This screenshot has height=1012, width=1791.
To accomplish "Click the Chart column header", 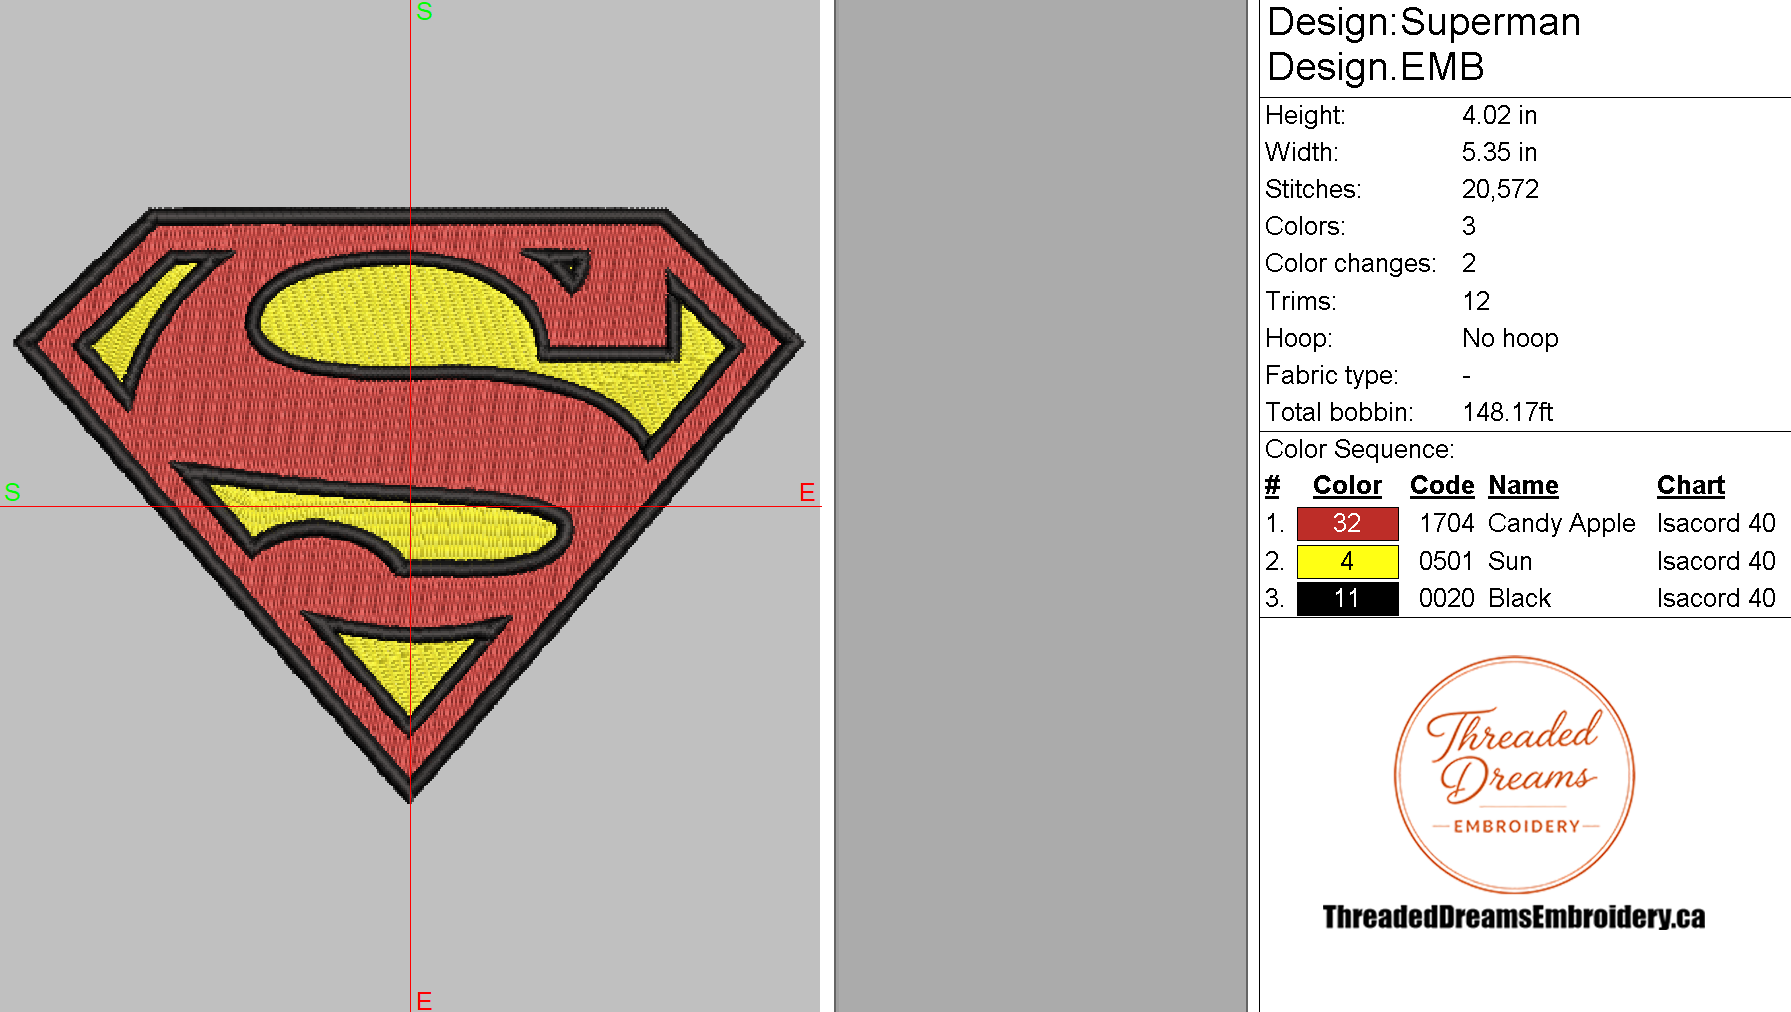I will click(1691, 485).
